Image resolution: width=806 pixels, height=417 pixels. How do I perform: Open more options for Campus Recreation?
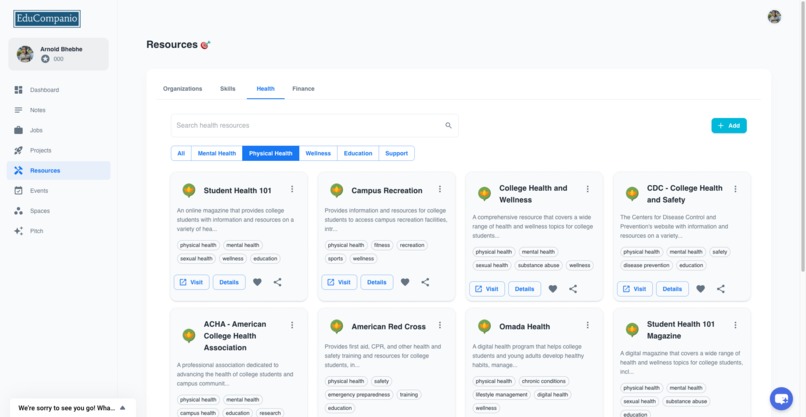[x=440, y=189]
